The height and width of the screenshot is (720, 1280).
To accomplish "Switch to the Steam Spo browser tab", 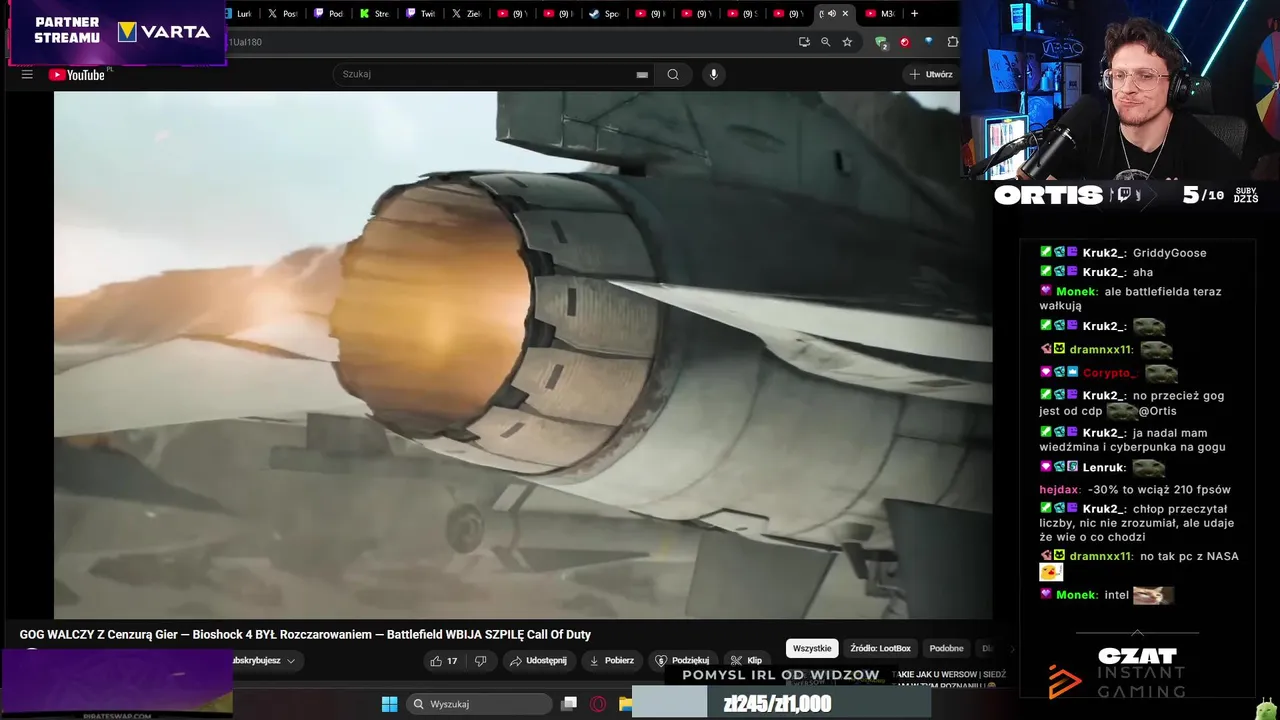I will [x=605, y=14].
